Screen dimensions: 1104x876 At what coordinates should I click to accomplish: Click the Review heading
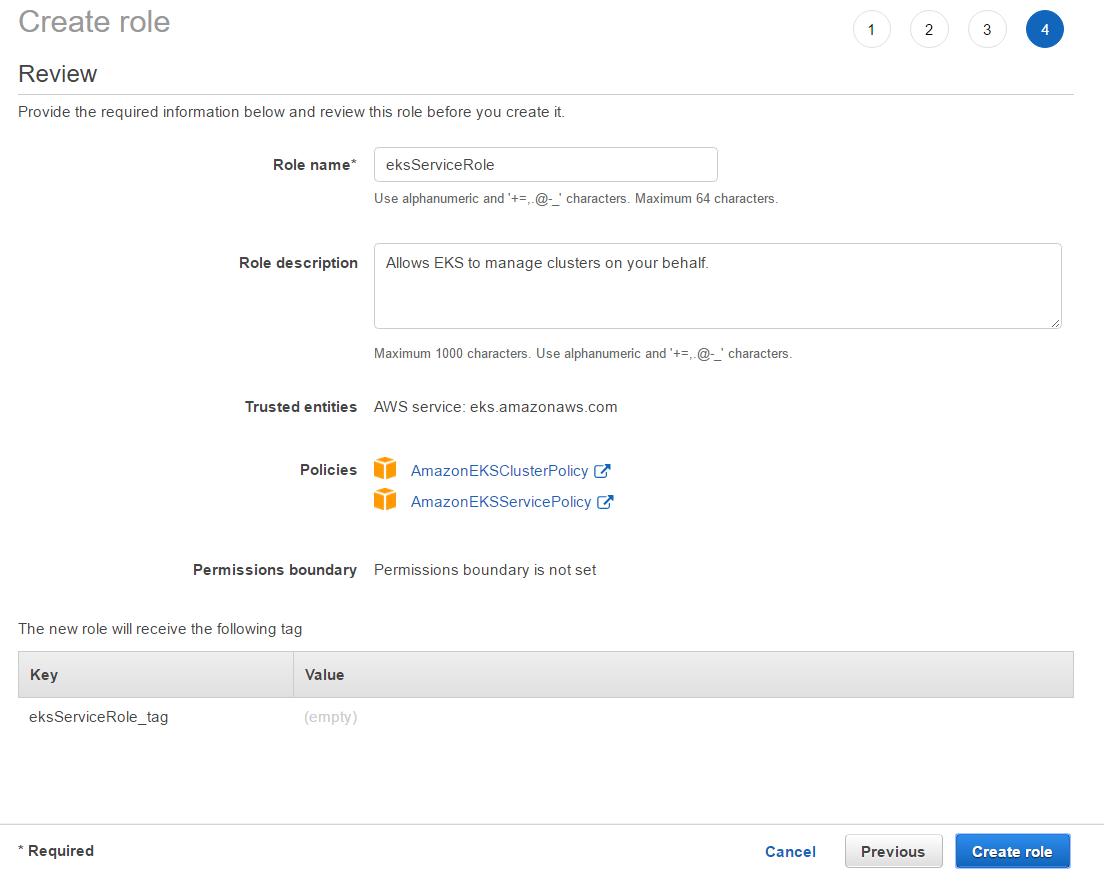(58, 74)
